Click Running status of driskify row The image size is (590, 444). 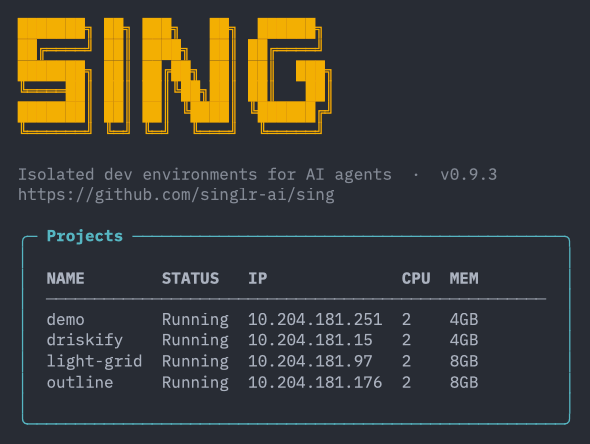pos(195,340)
